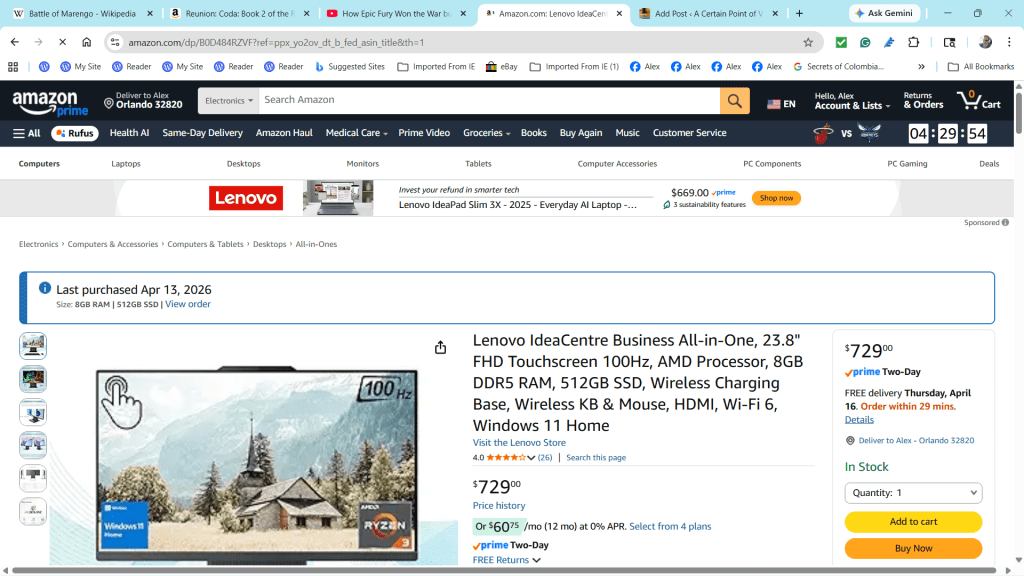Open the All hamburger menu
This screenshot has width=1024, height=576.
coord(27,133)
